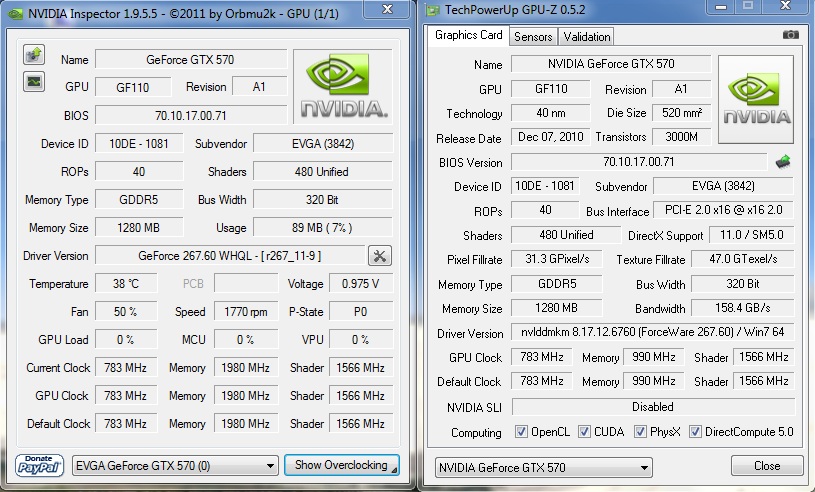Switch to the Validation tab
815x492 pixels.
pos(586,37)
